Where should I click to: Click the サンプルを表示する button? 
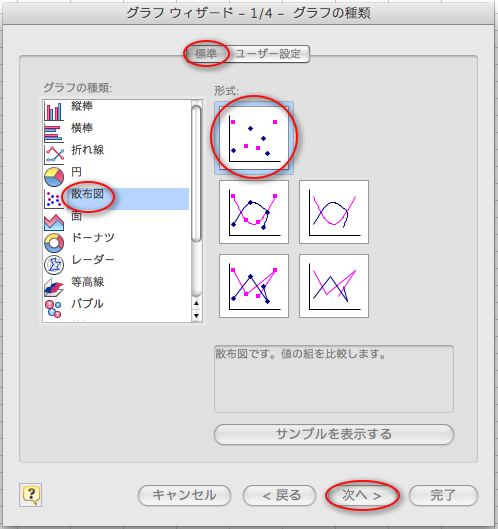[x=334, y=434]
